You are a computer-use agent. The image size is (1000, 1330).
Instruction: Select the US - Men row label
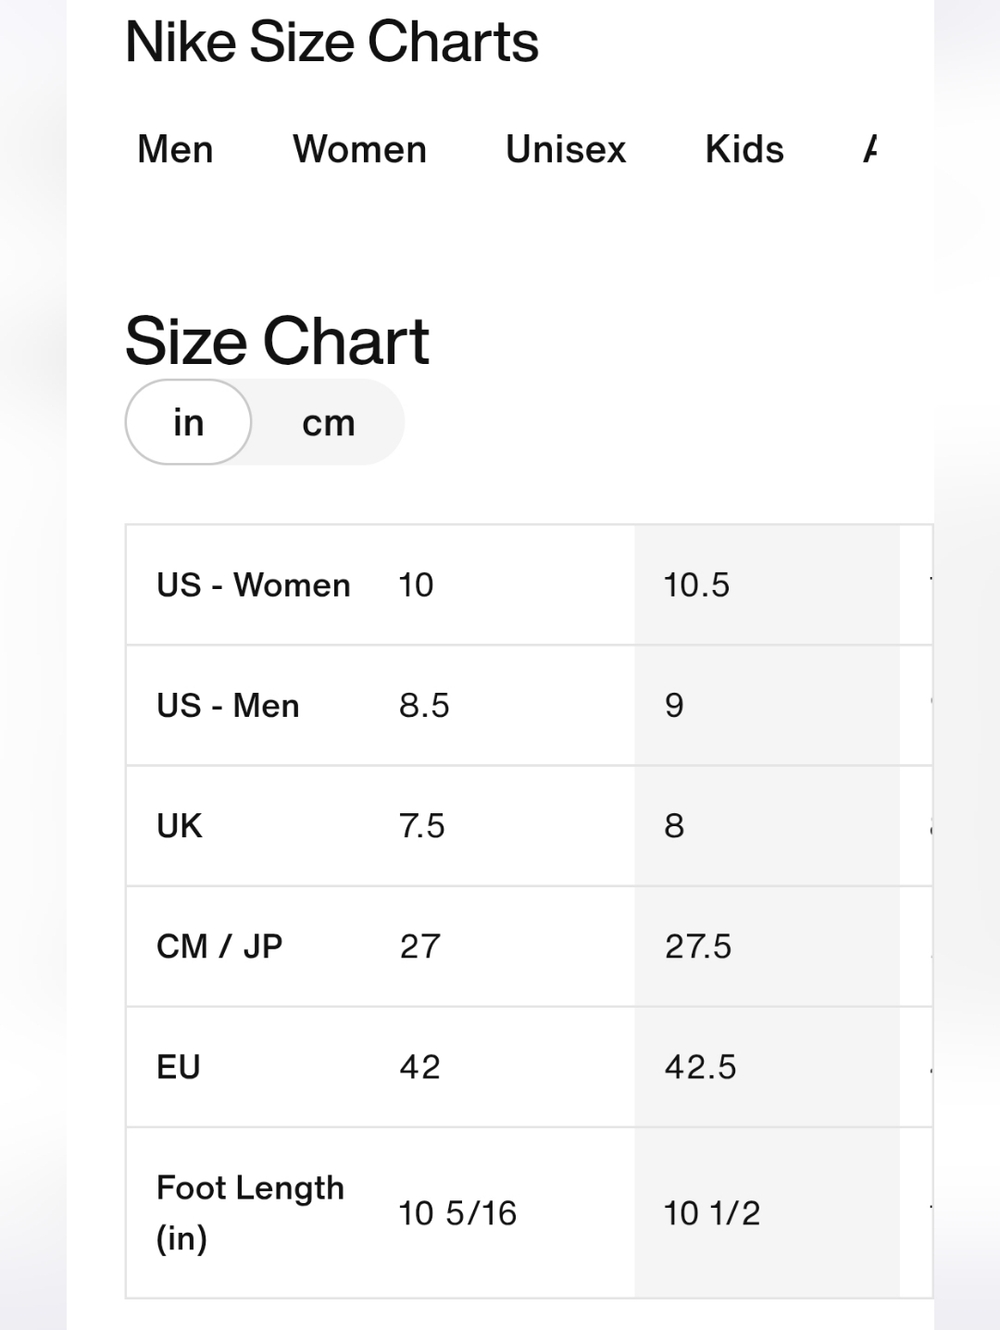point(228,706)
